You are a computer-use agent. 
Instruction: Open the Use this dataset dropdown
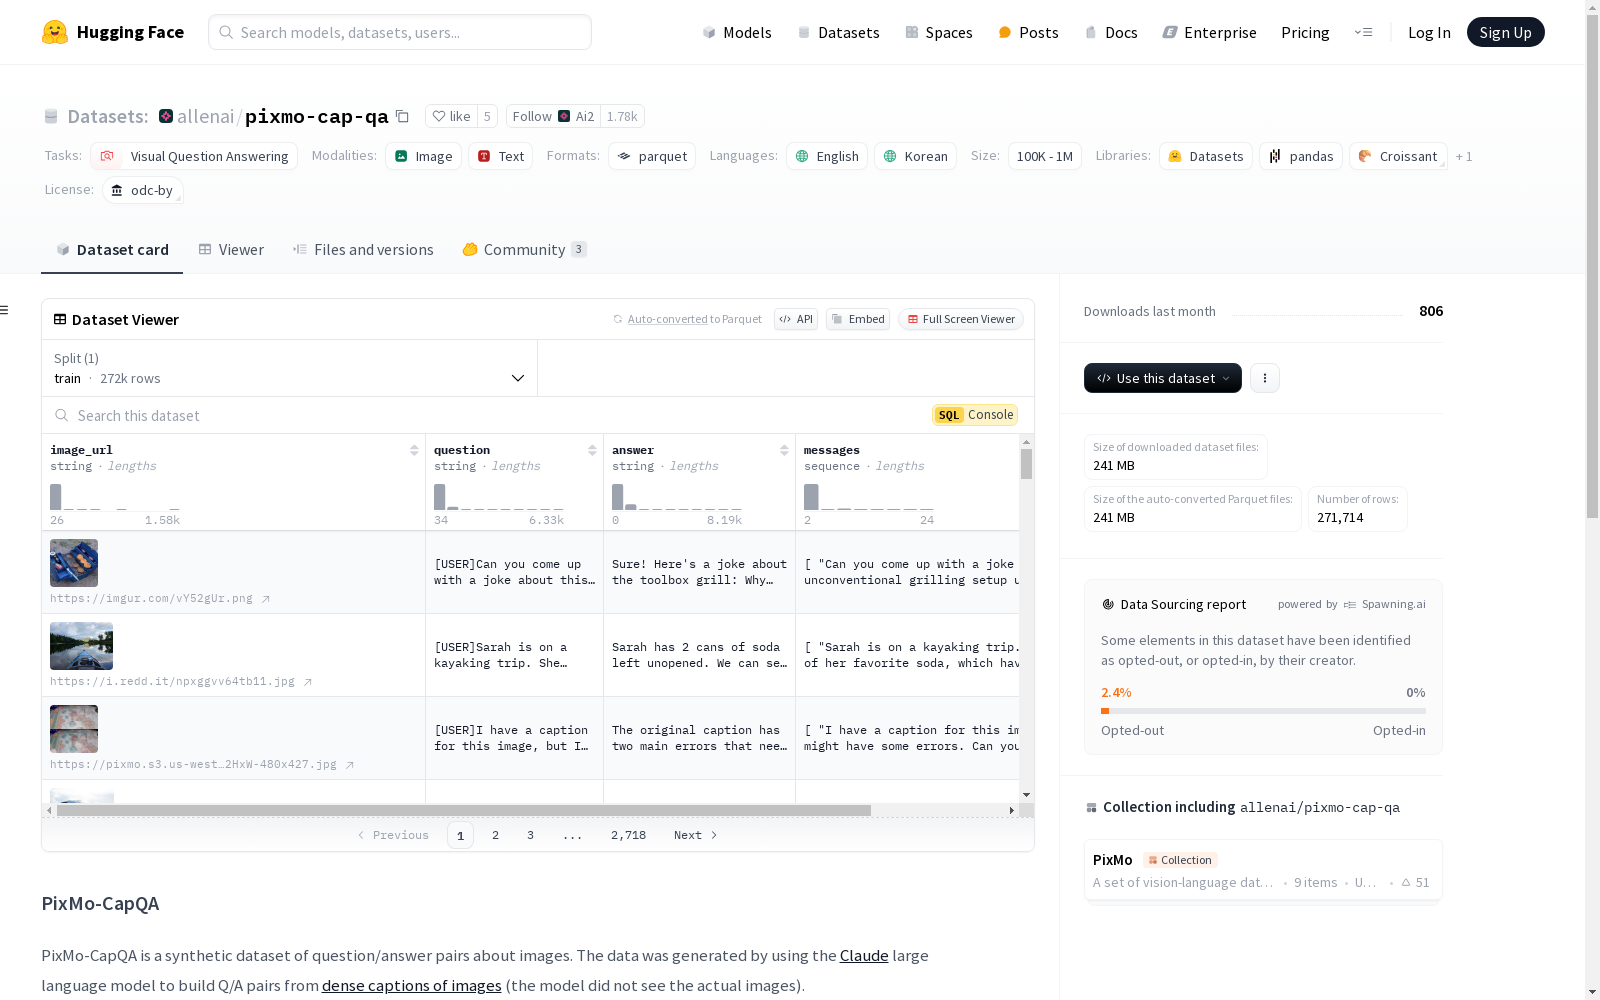(1163, 378)
